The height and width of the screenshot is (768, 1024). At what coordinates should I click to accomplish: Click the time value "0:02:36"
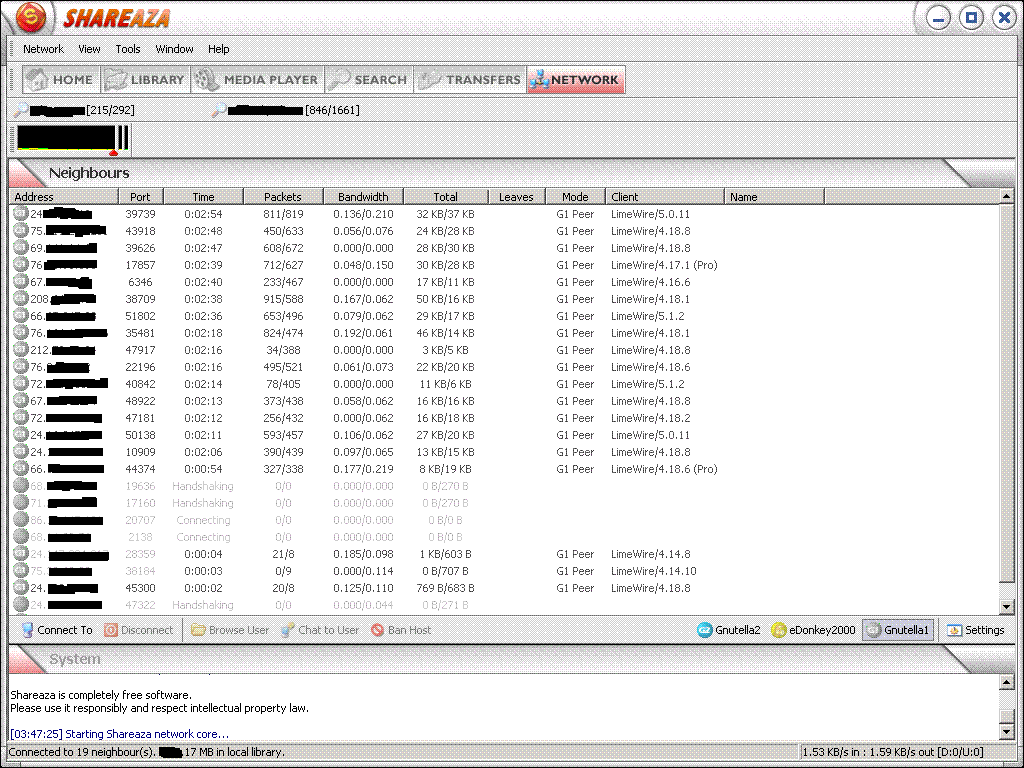pos(203,316)
